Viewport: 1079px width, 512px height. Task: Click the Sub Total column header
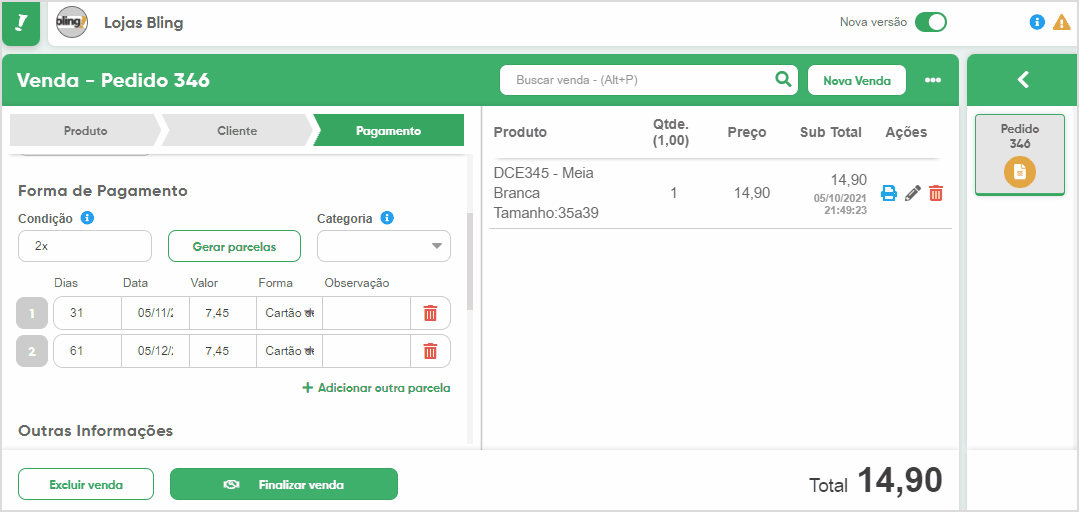[831, 132]
